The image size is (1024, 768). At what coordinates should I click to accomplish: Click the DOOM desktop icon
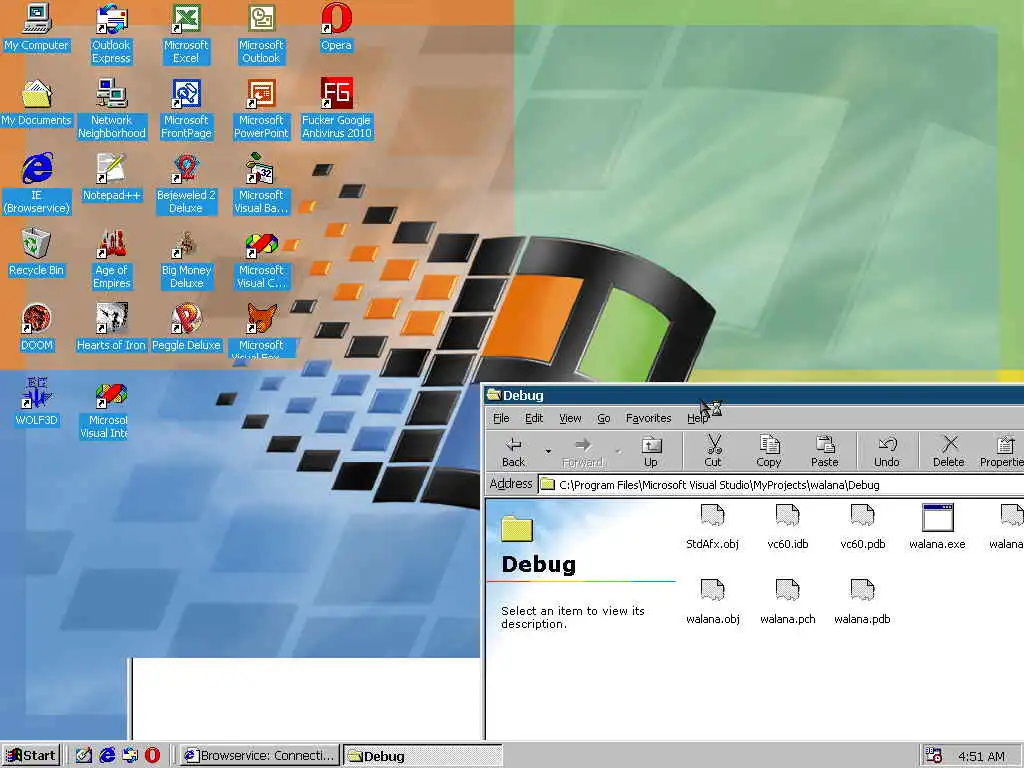(x=37, y=327)
